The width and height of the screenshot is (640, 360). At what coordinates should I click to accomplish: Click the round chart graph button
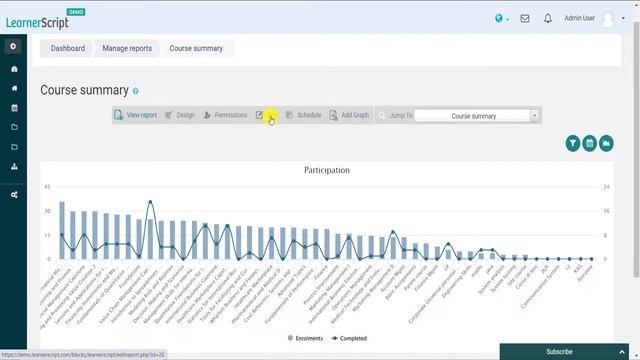606,143
